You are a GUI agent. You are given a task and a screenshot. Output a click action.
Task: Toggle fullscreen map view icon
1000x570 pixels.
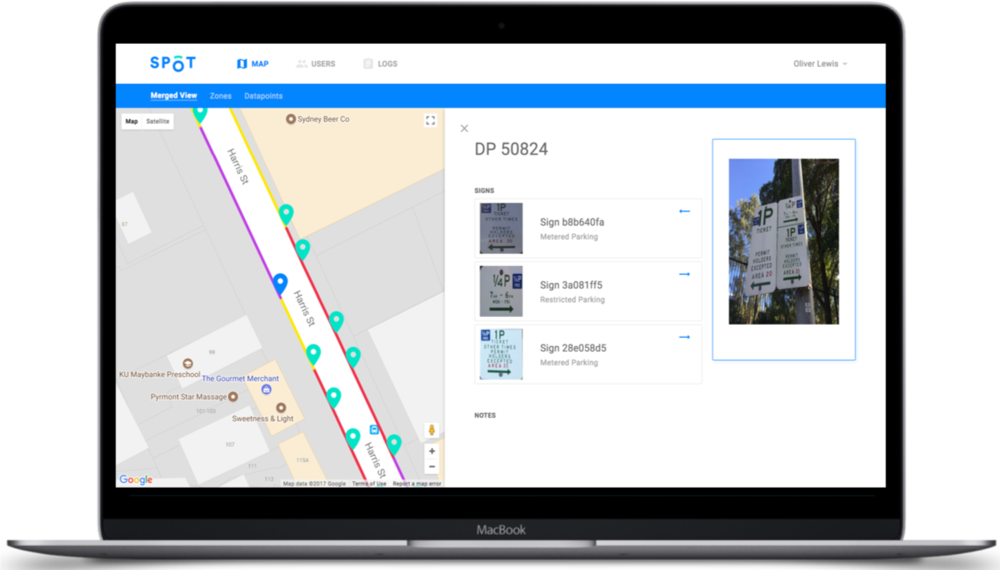(430, 121)
